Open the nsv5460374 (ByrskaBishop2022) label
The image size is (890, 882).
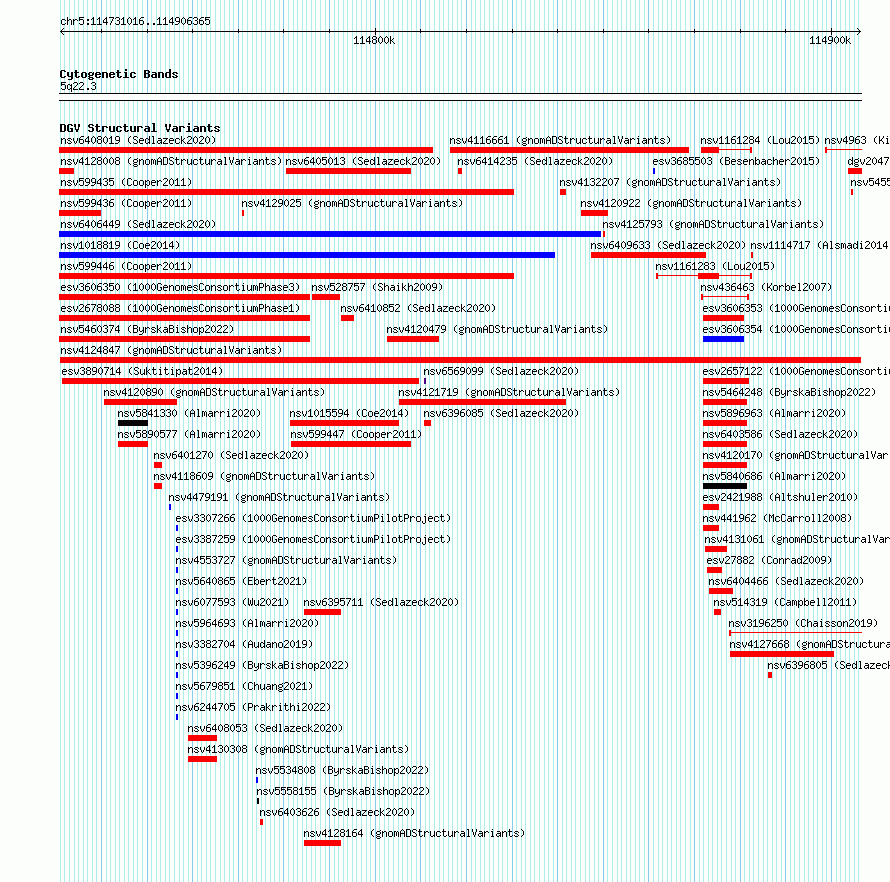tap(147, 329)
